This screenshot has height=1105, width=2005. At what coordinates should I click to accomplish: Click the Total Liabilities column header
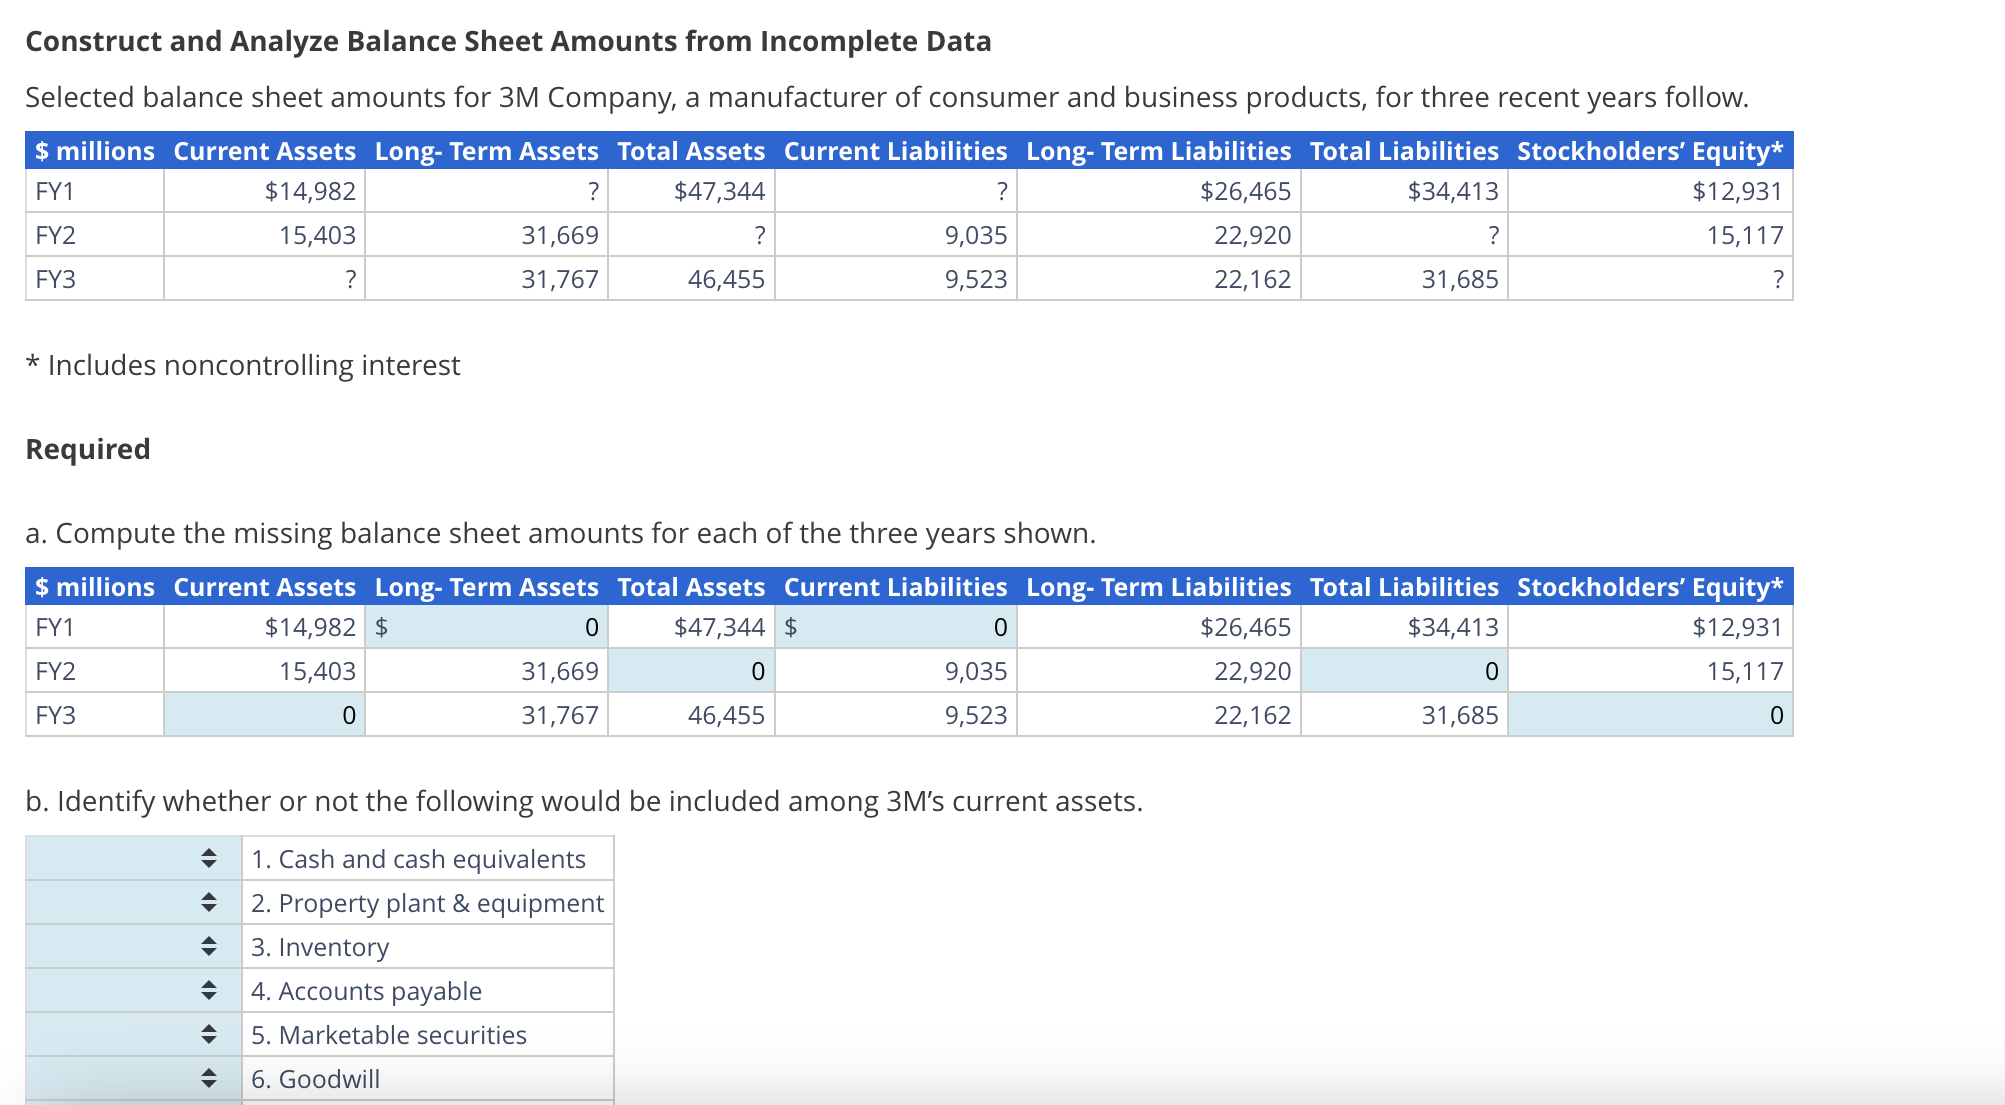pos(1404,588)
